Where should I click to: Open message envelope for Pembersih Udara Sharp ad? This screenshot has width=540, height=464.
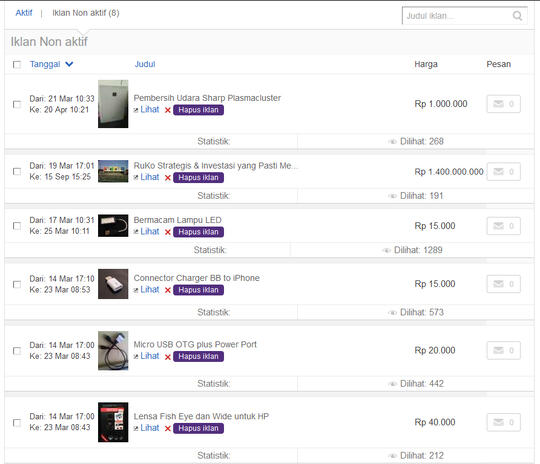coord(503,104)
